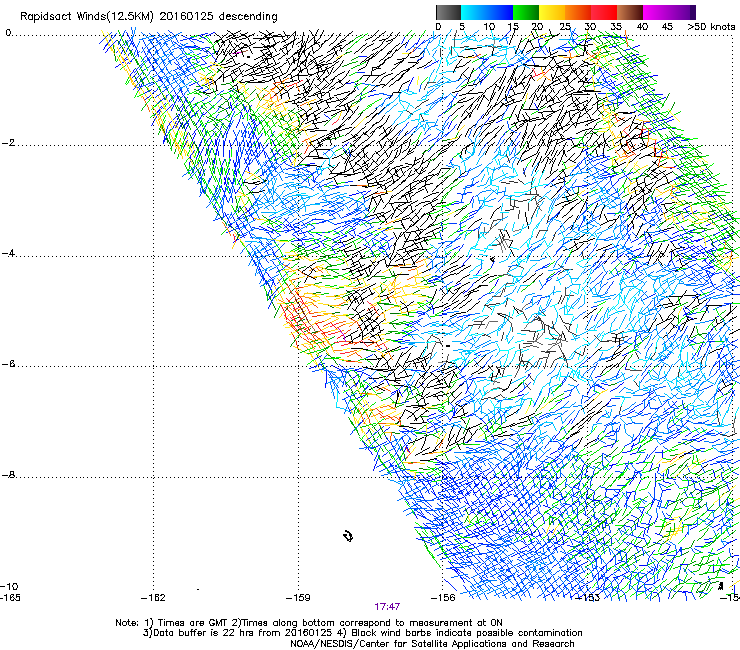
Task: Click the purple '17:47' time label
Action: [387, 607]
